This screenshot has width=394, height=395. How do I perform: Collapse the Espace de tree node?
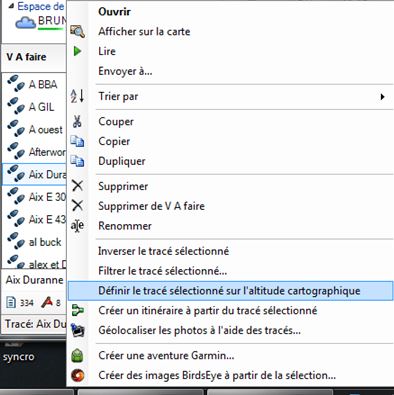(x=11, y=6)
